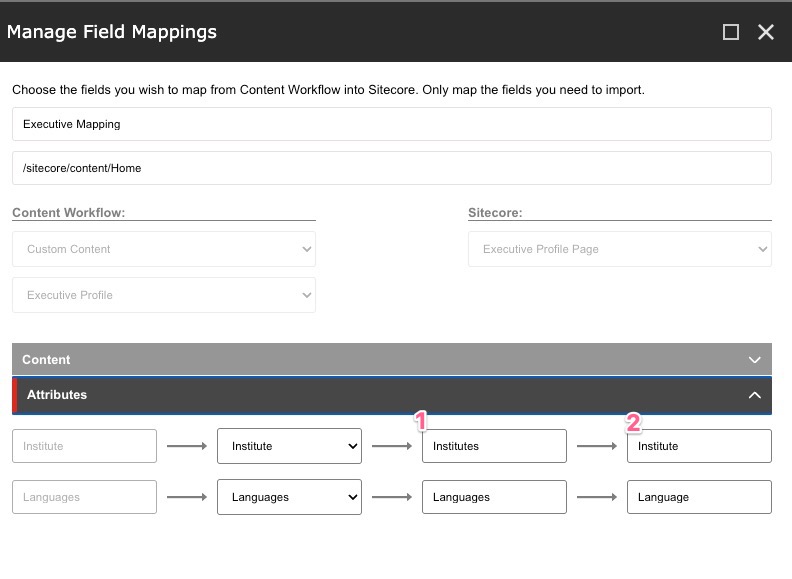Click the last Institute text field
792x579 pixels.
tap(699, 446)
